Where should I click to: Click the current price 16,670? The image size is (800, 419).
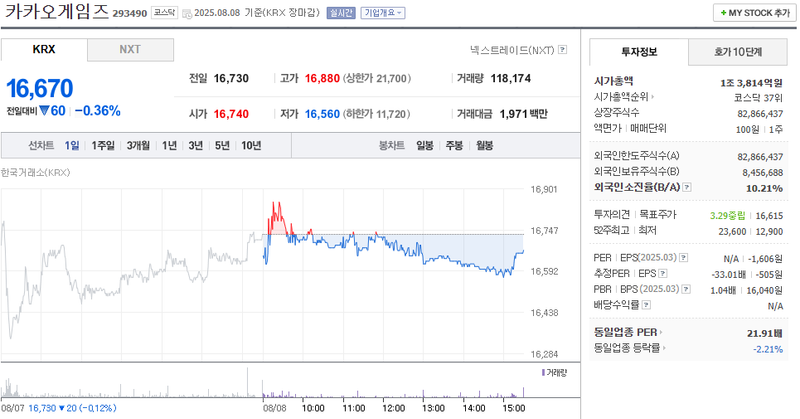pyautogui.click(x=40, y=88)
